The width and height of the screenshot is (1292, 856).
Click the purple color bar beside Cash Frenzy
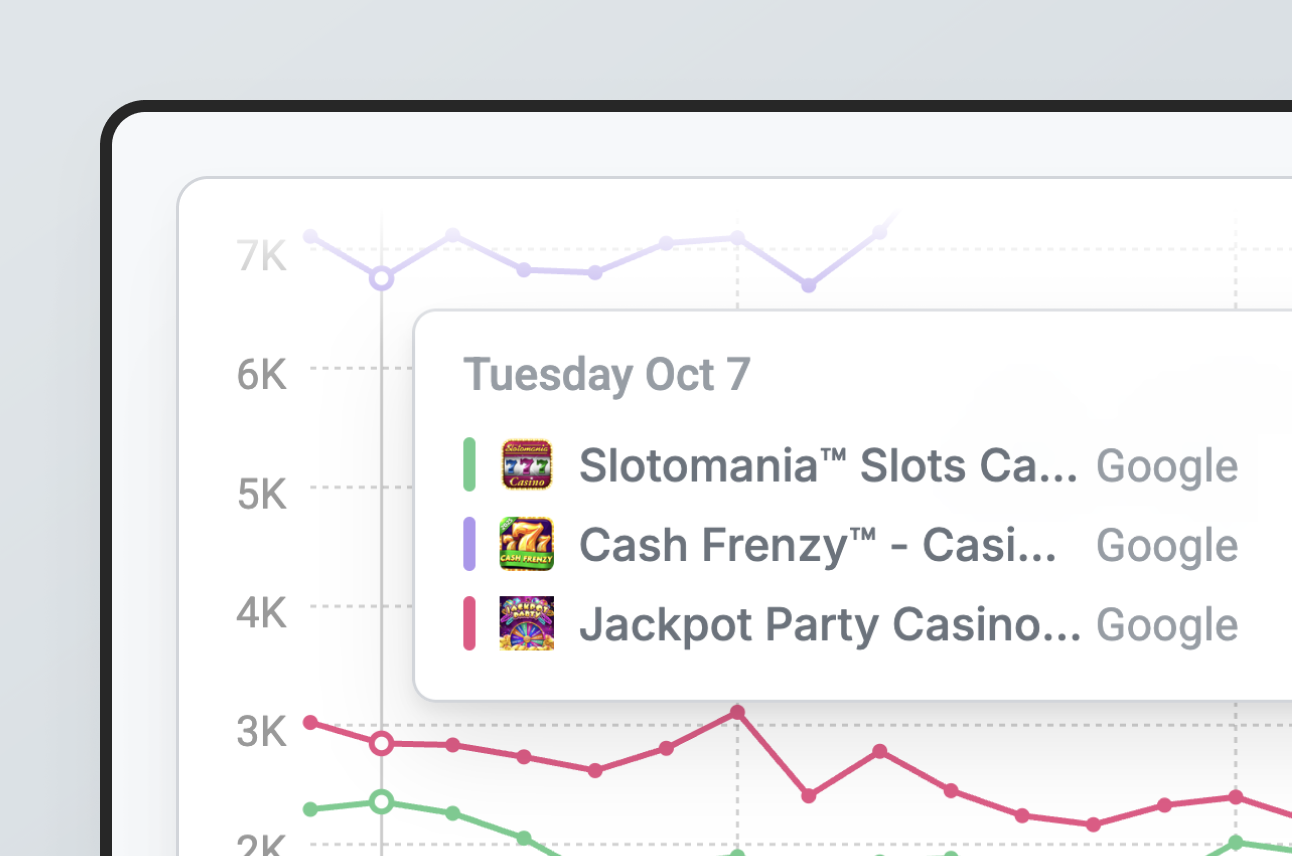(469, 545)
